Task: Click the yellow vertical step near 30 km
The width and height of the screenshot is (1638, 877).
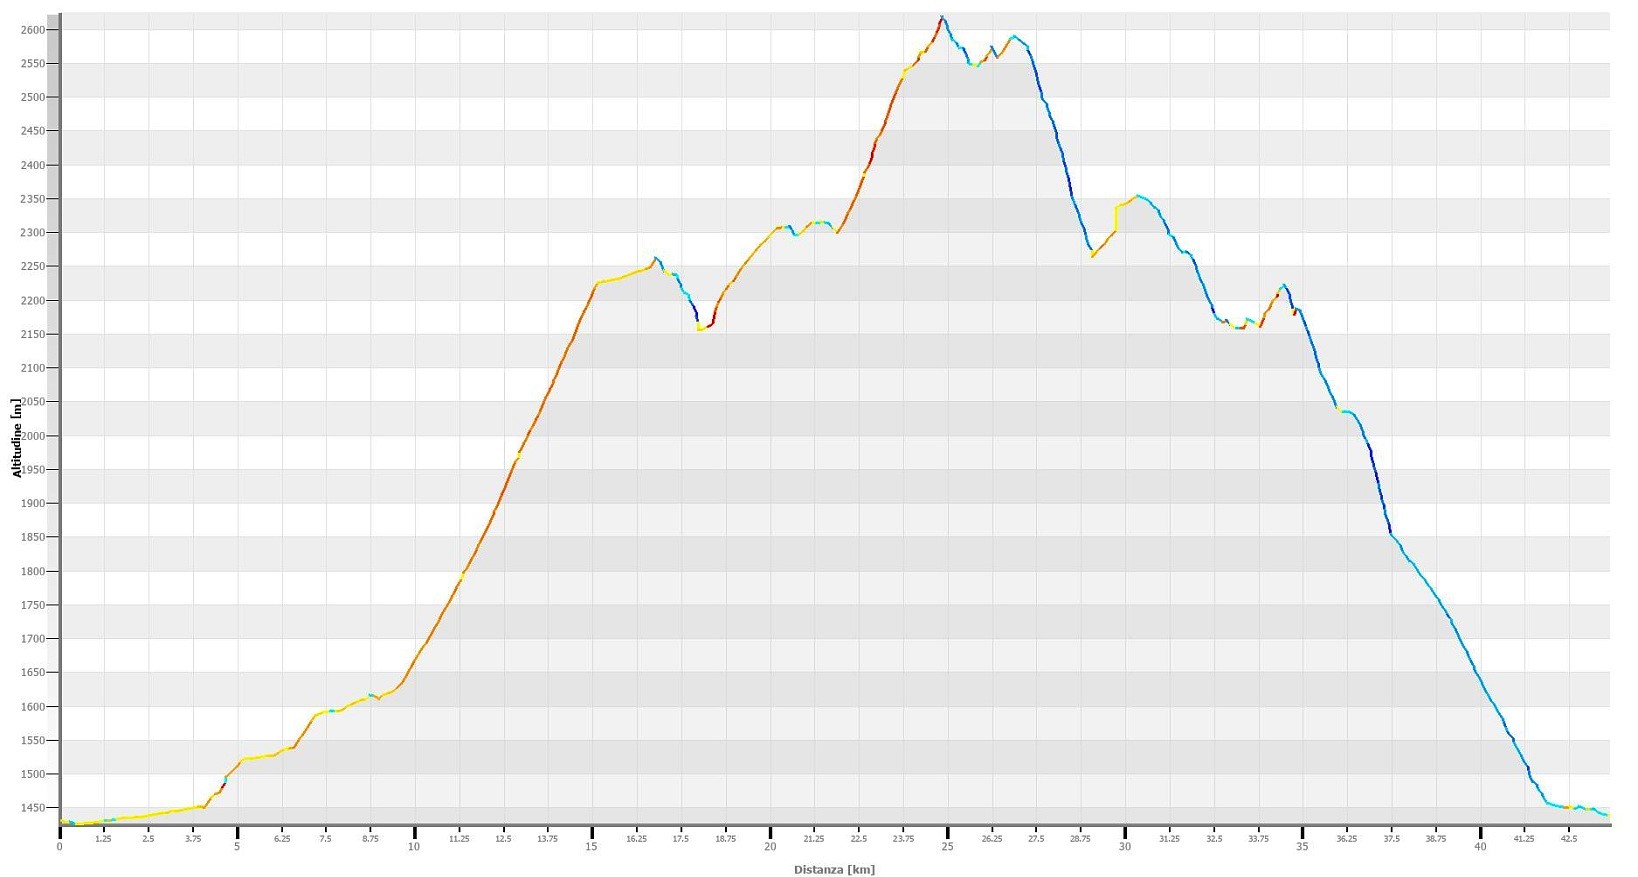Action: (1116, 218)
